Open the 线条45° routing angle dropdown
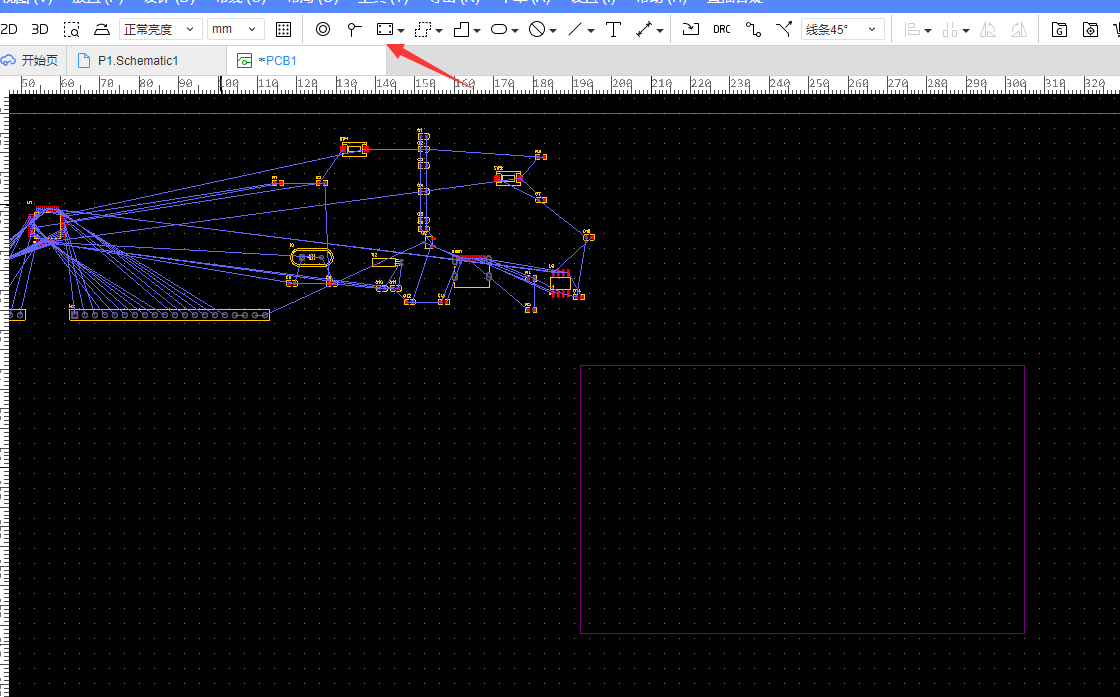The height and width of the screenshot is (697, 1120). [x=842, y=30]
